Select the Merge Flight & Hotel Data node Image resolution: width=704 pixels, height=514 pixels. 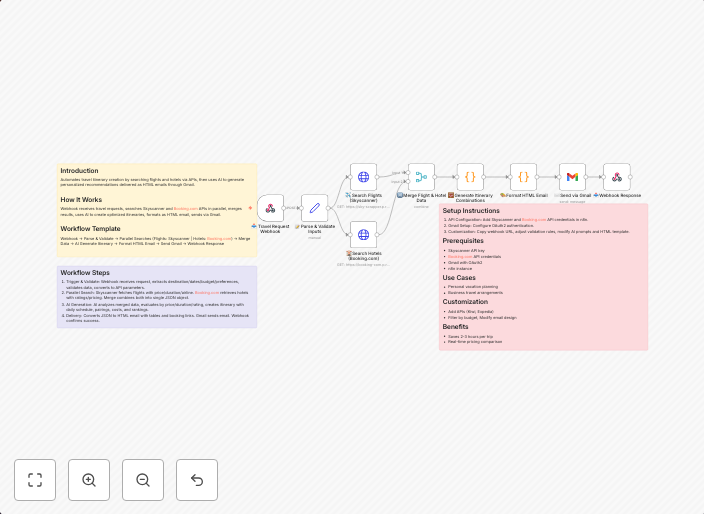(x=421, y=177)
